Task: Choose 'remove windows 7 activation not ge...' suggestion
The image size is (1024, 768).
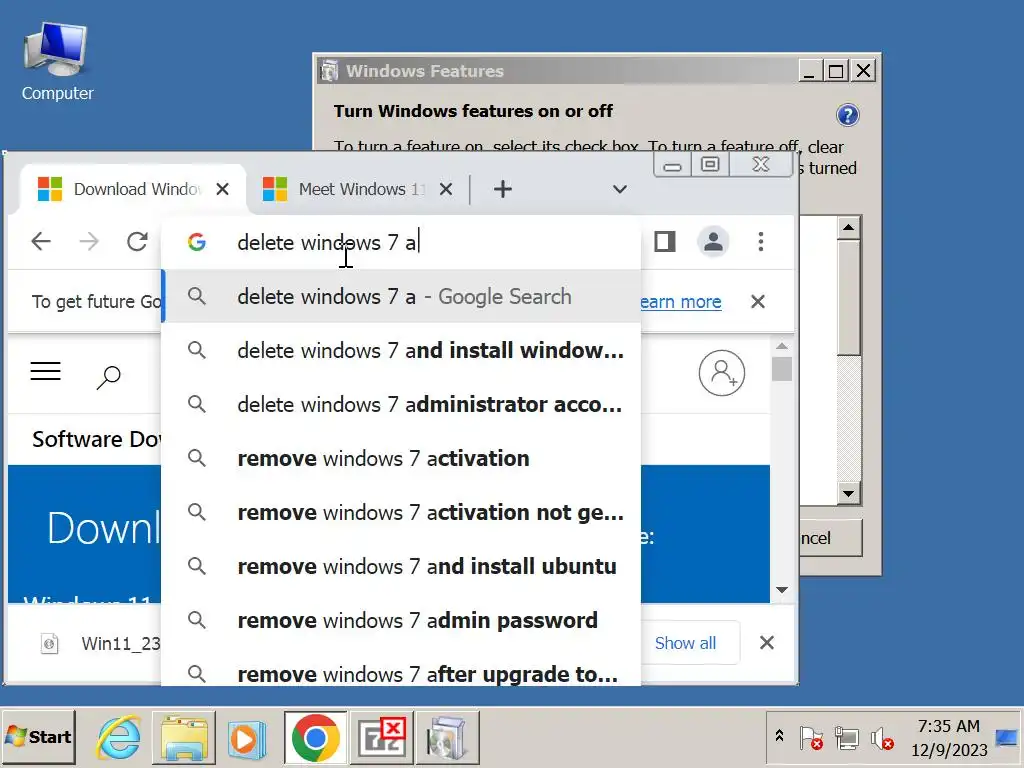Action: [x=401, y=513]
